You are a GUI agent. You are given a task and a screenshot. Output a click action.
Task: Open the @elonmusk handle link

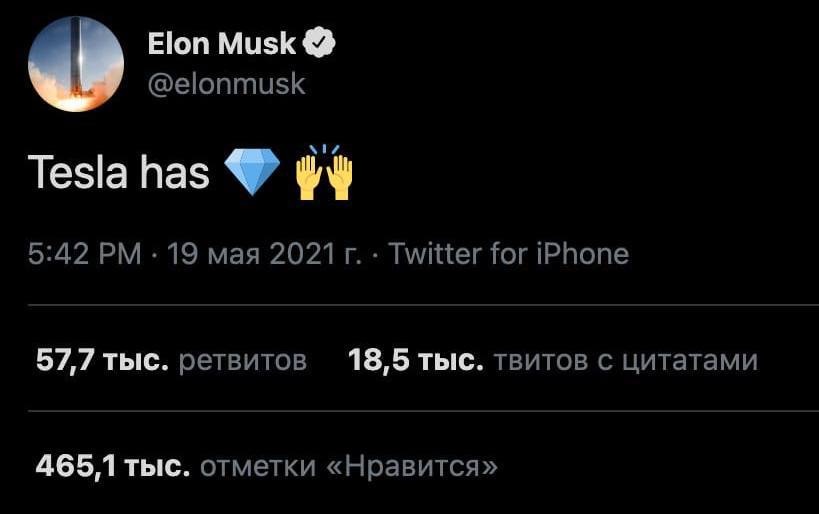226,83
